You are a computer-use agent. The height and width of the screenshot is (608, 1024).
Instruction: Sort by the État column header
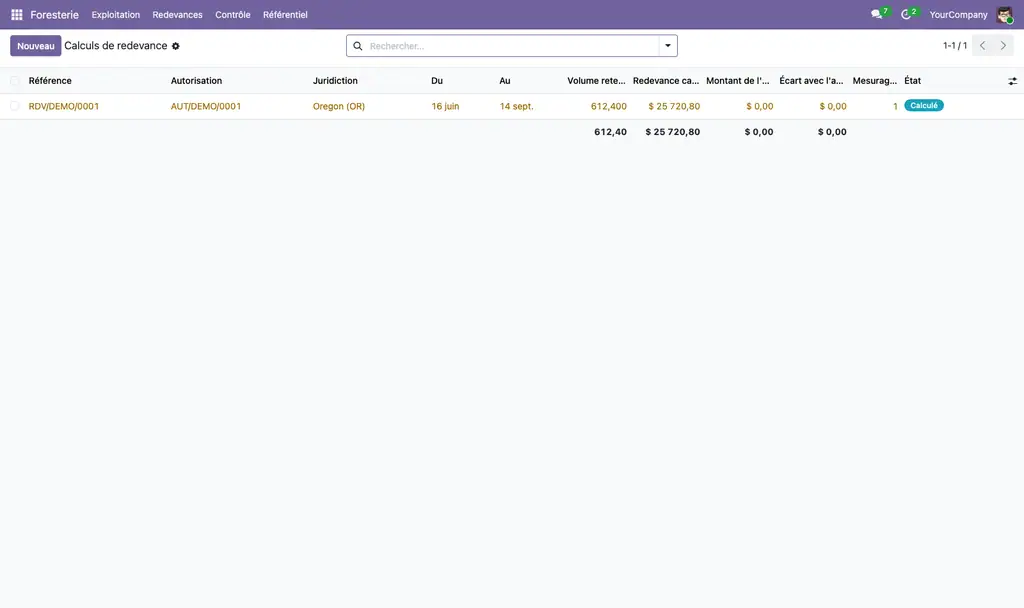click(912, 81)
